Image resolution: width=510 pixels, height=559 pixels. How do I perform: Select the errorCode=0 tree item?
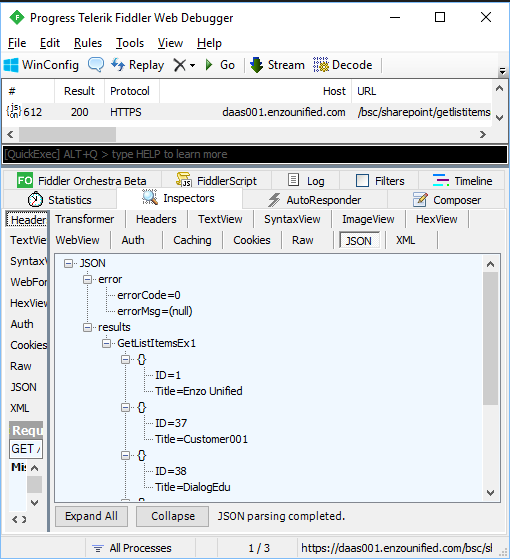[149, 295]
